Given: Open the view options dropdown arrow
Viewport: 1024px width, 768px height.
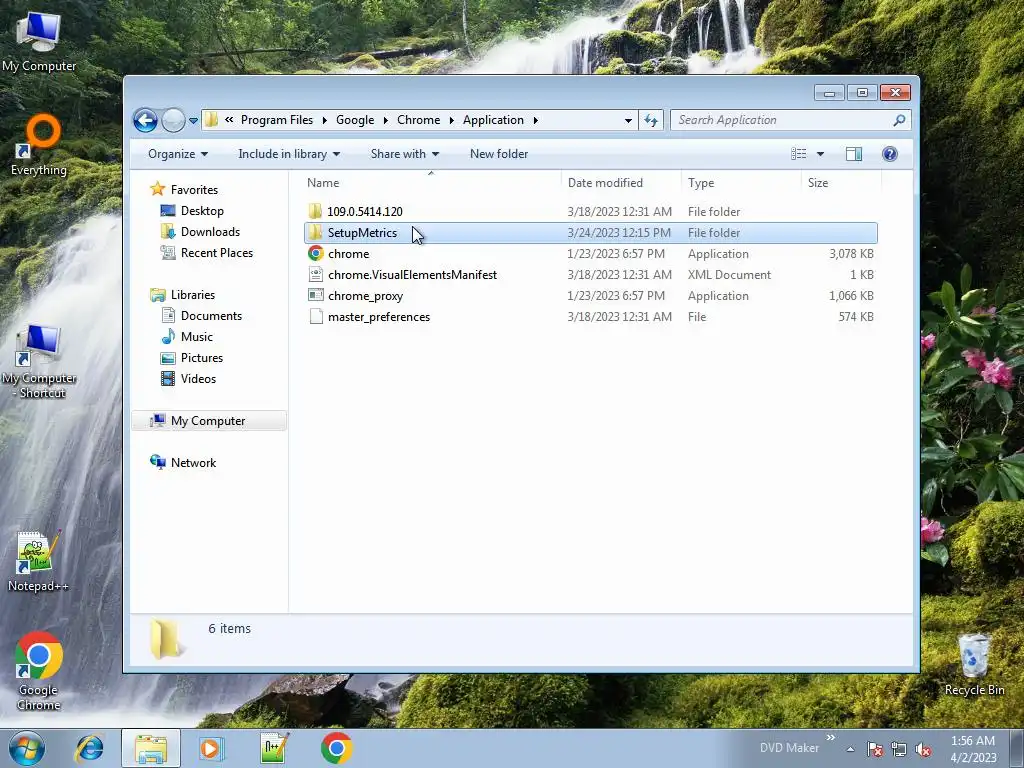Looking at the screenshot, I should (820, 154).
